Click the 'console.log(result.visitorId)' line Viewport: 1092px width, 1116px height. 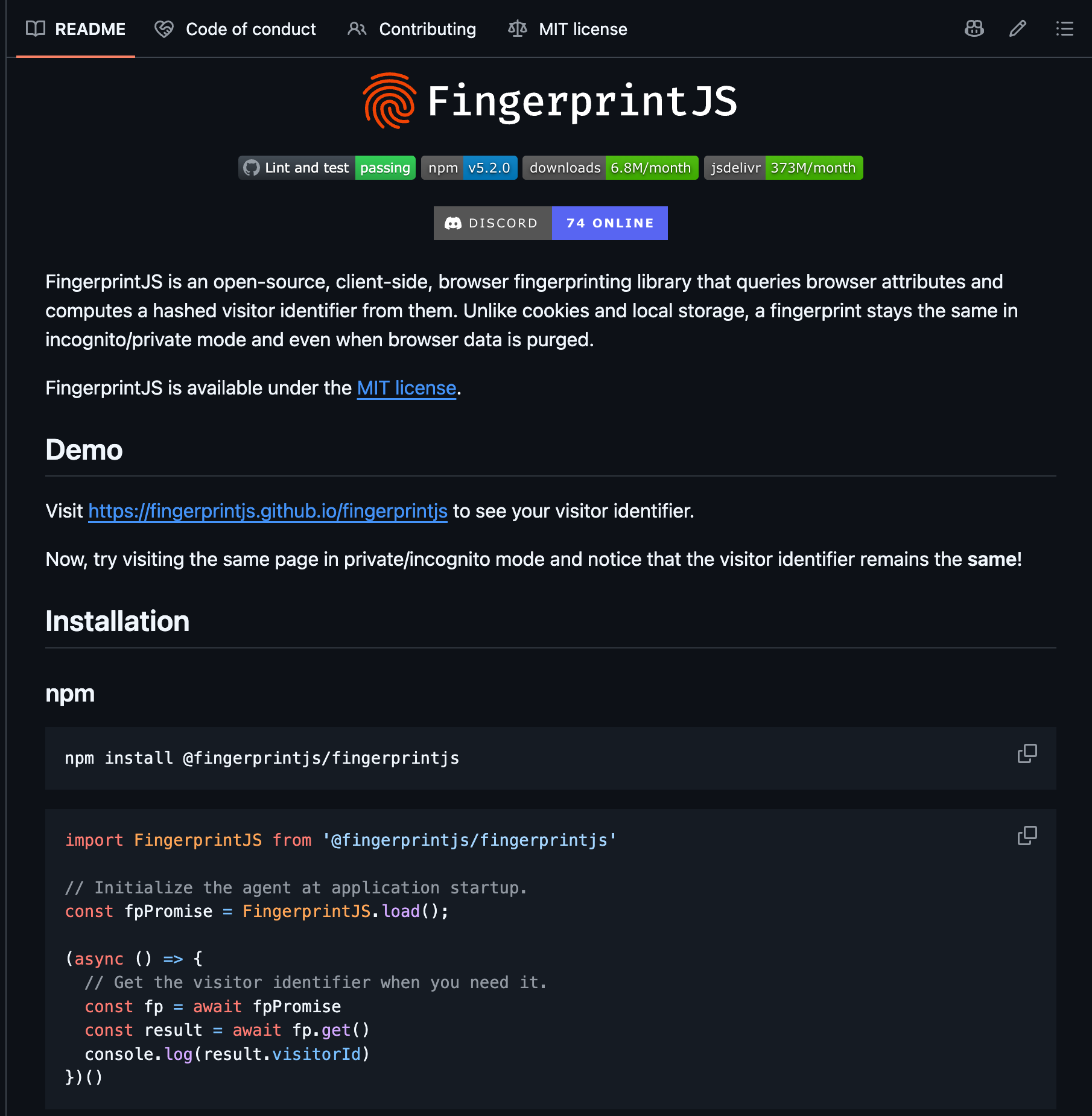[x=227, y=1054]
